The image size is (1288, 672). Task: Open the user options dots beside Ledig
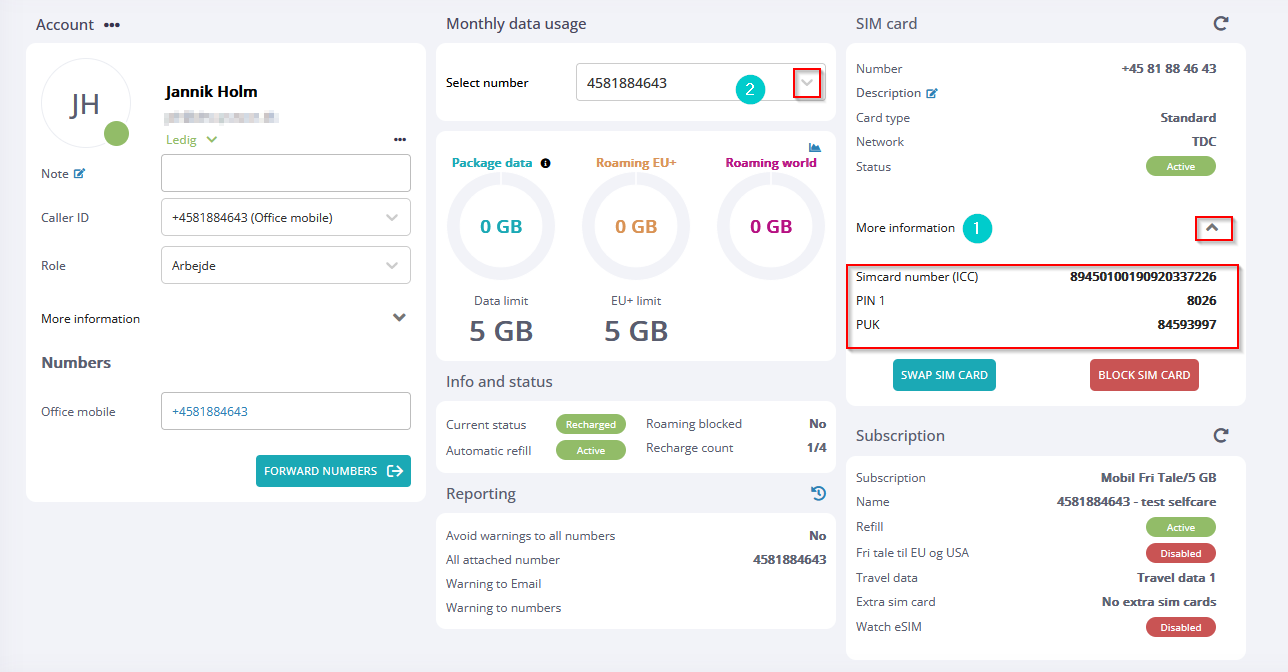[400, 140]
